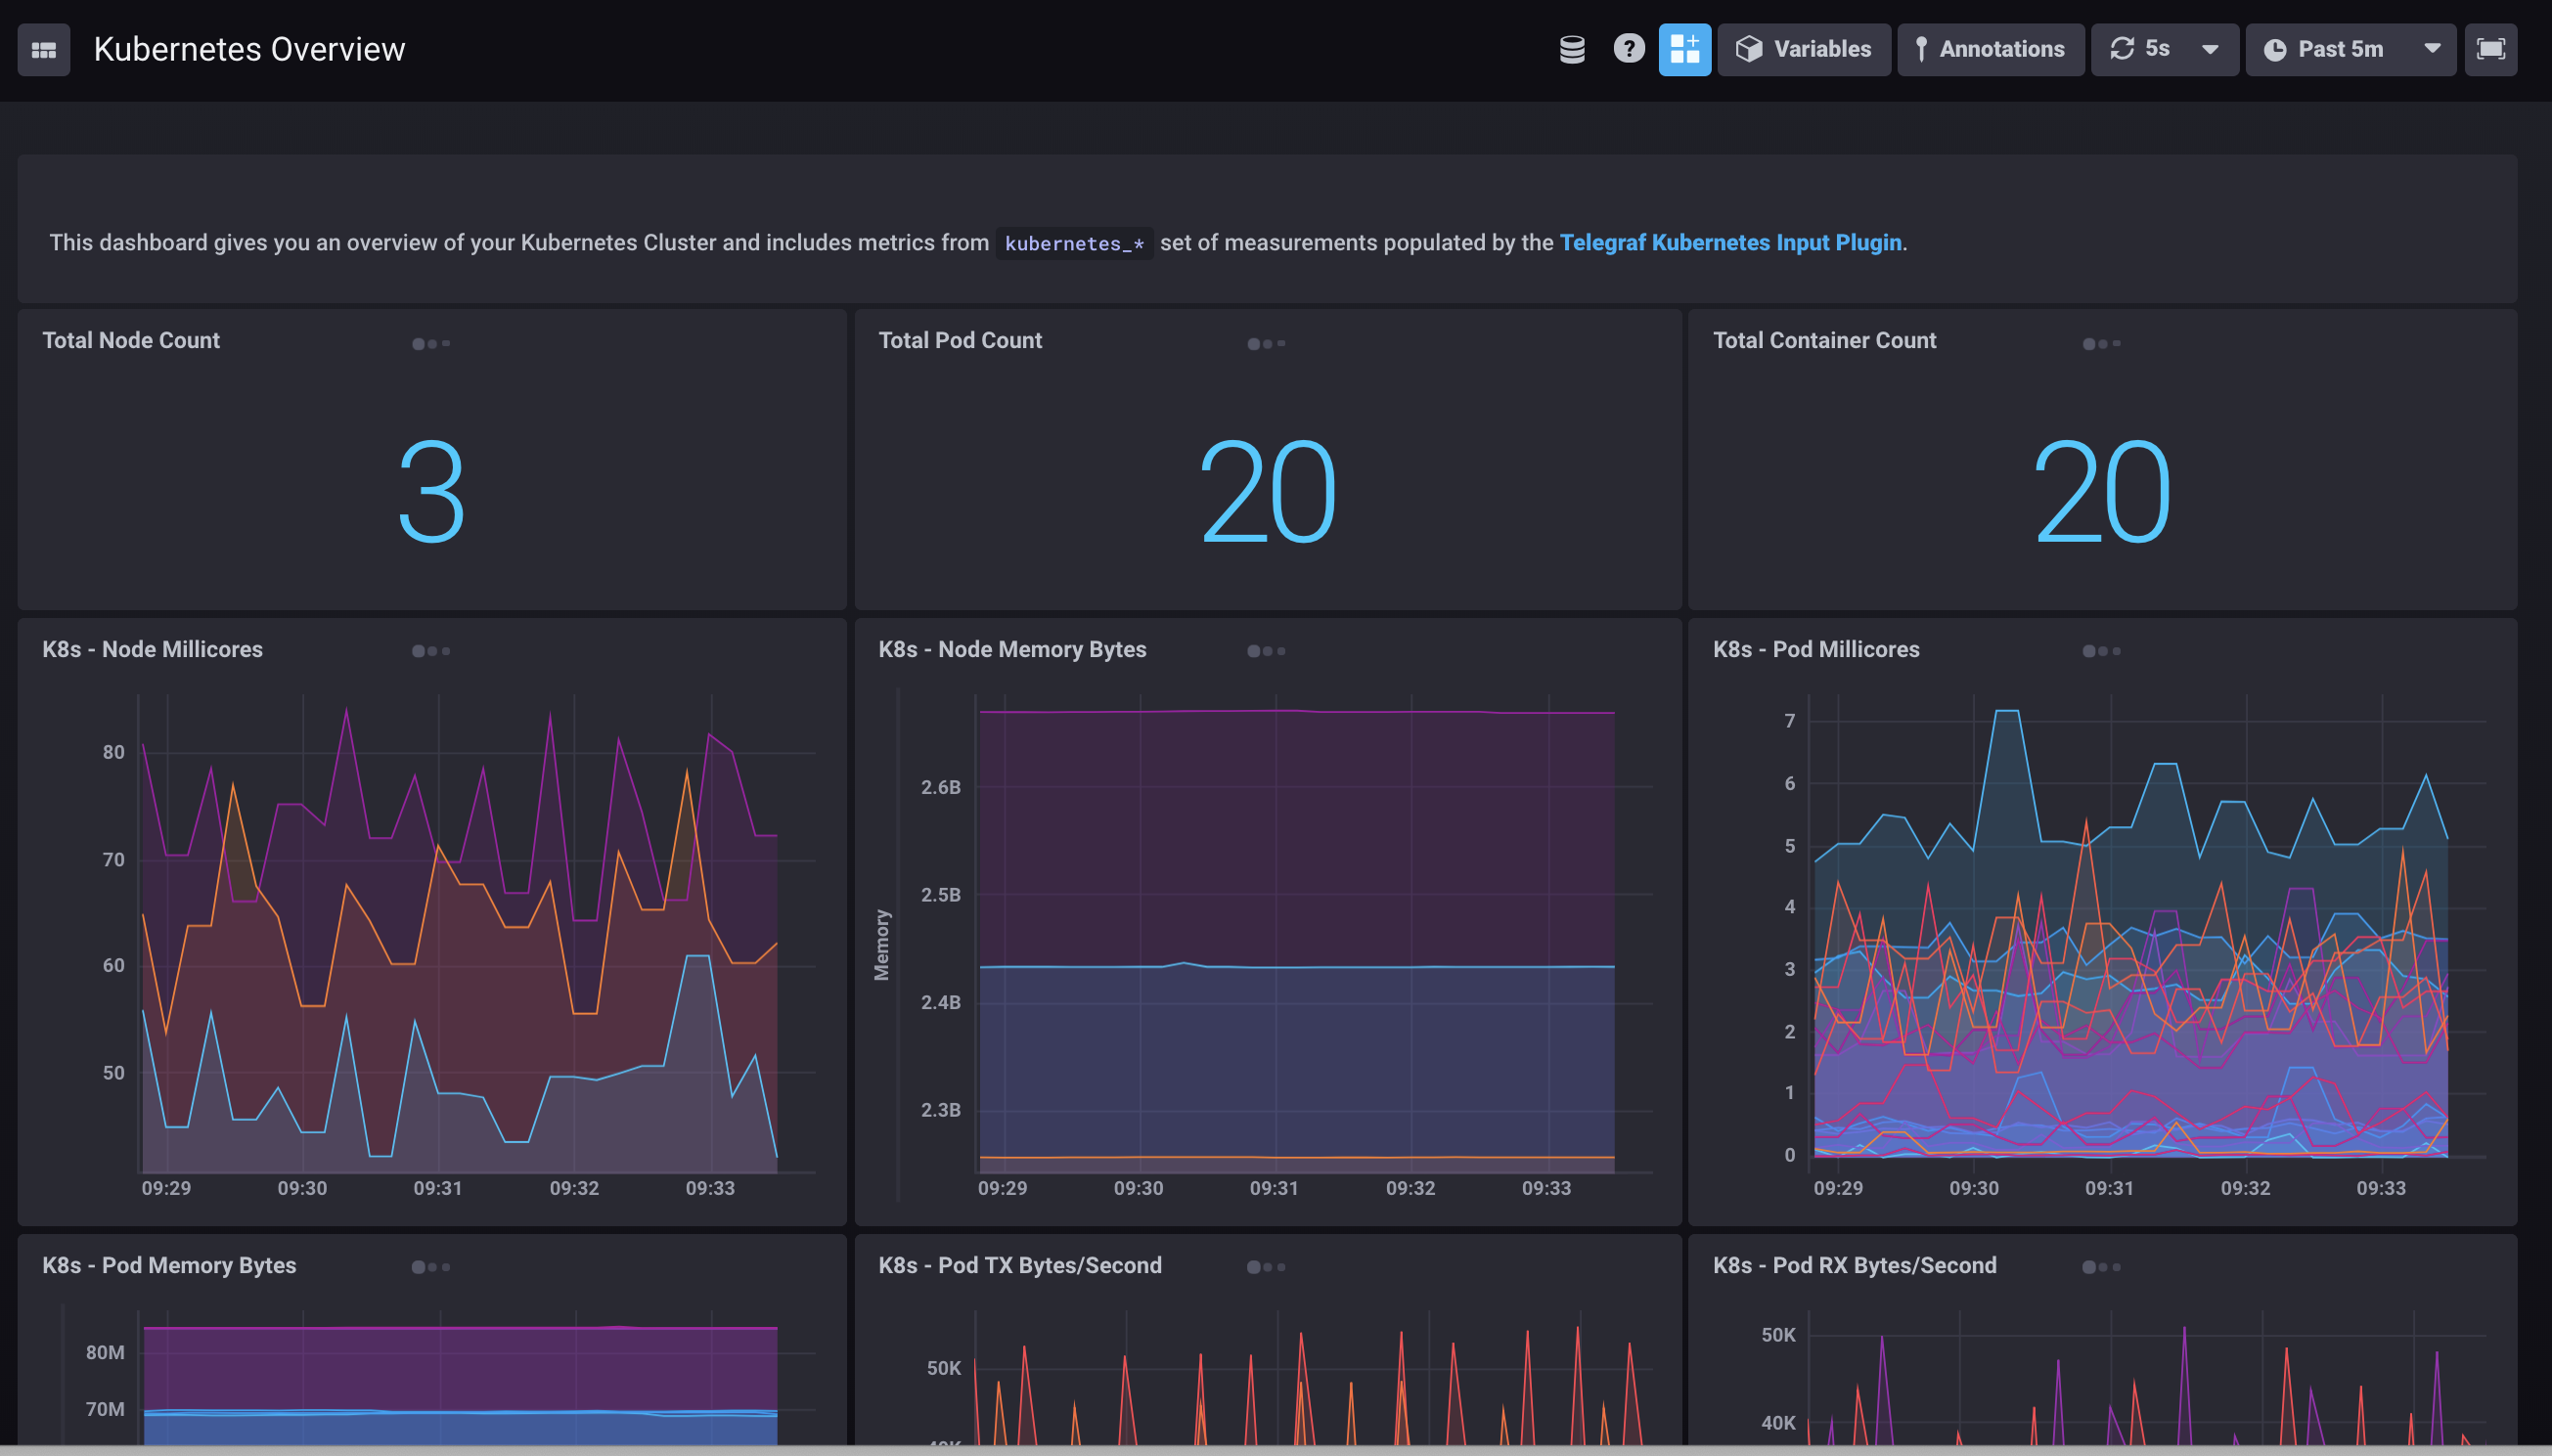Viewport: 2552px width, 1456px height.
Task: Open the 5s refresh interval dropdown
Action: tap(2209, 48)
